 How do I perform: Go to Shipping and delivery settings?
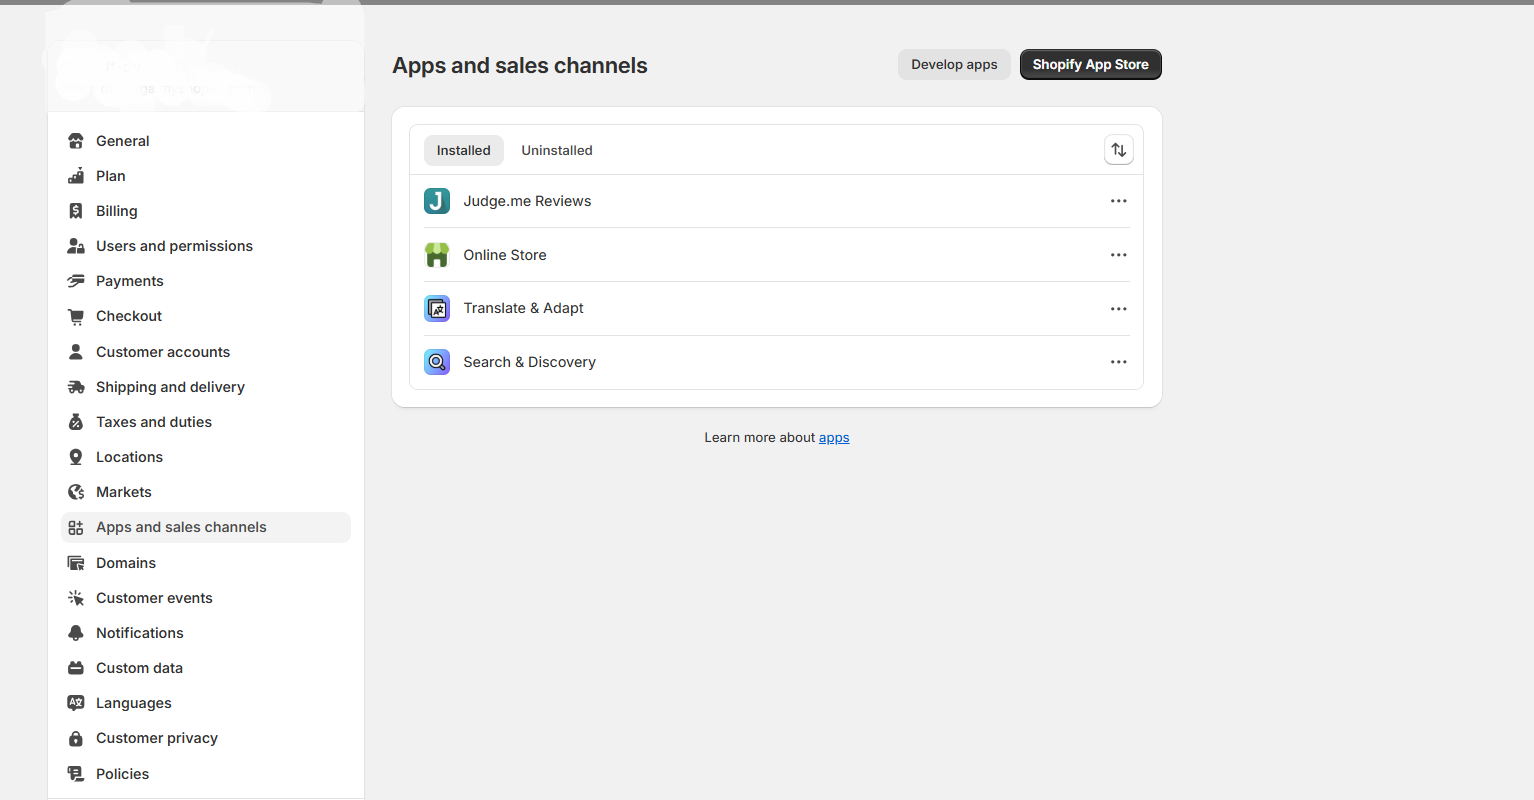click(x=170, y=387)
